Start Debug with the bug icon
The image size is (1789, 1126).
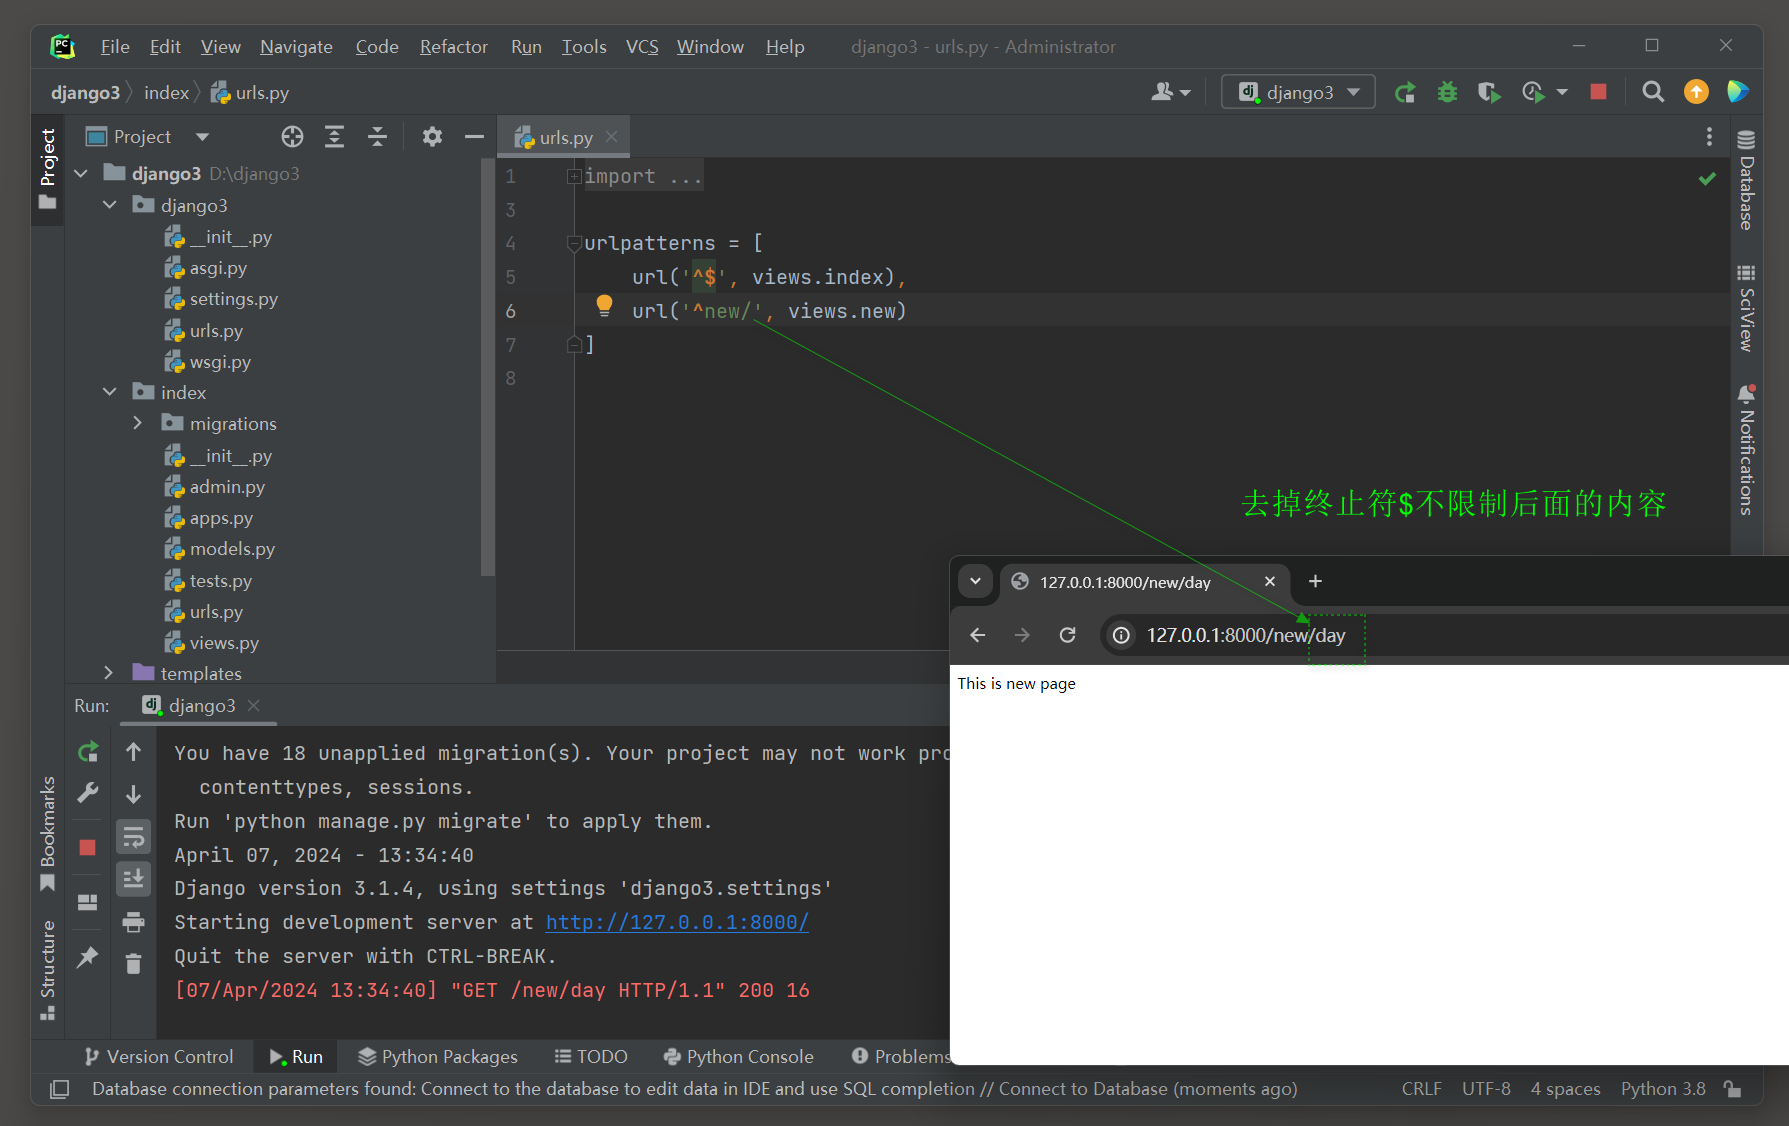[x=1447, y=92]
